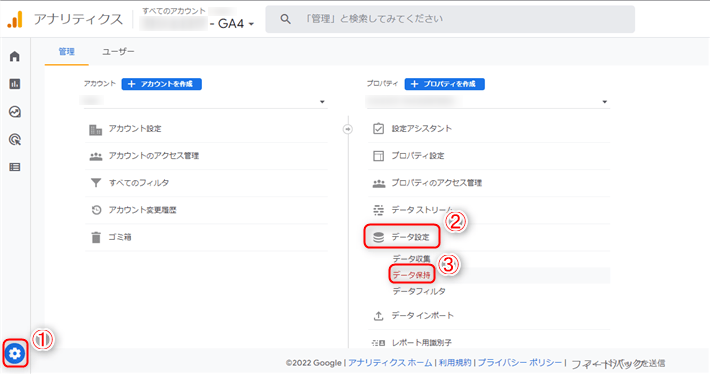Open アナリティクス ホーム footer link

390,363
